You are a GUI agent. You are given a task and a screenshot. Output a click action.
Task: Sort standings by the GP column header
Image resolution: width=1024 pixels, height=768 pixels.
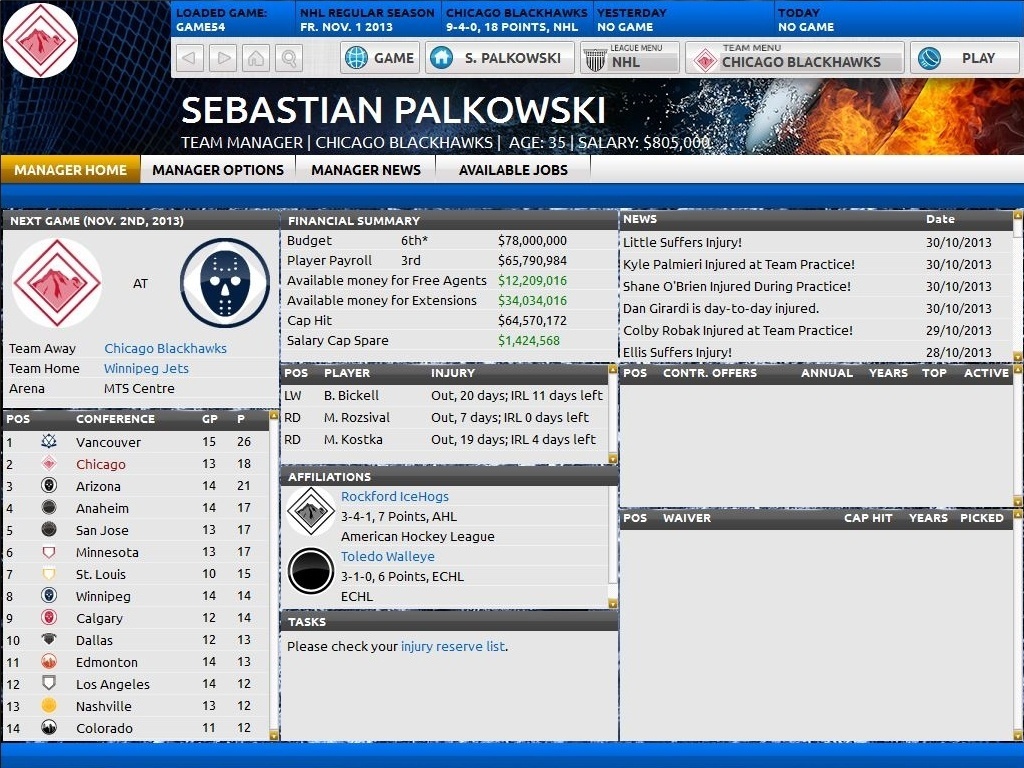[210, 419]
